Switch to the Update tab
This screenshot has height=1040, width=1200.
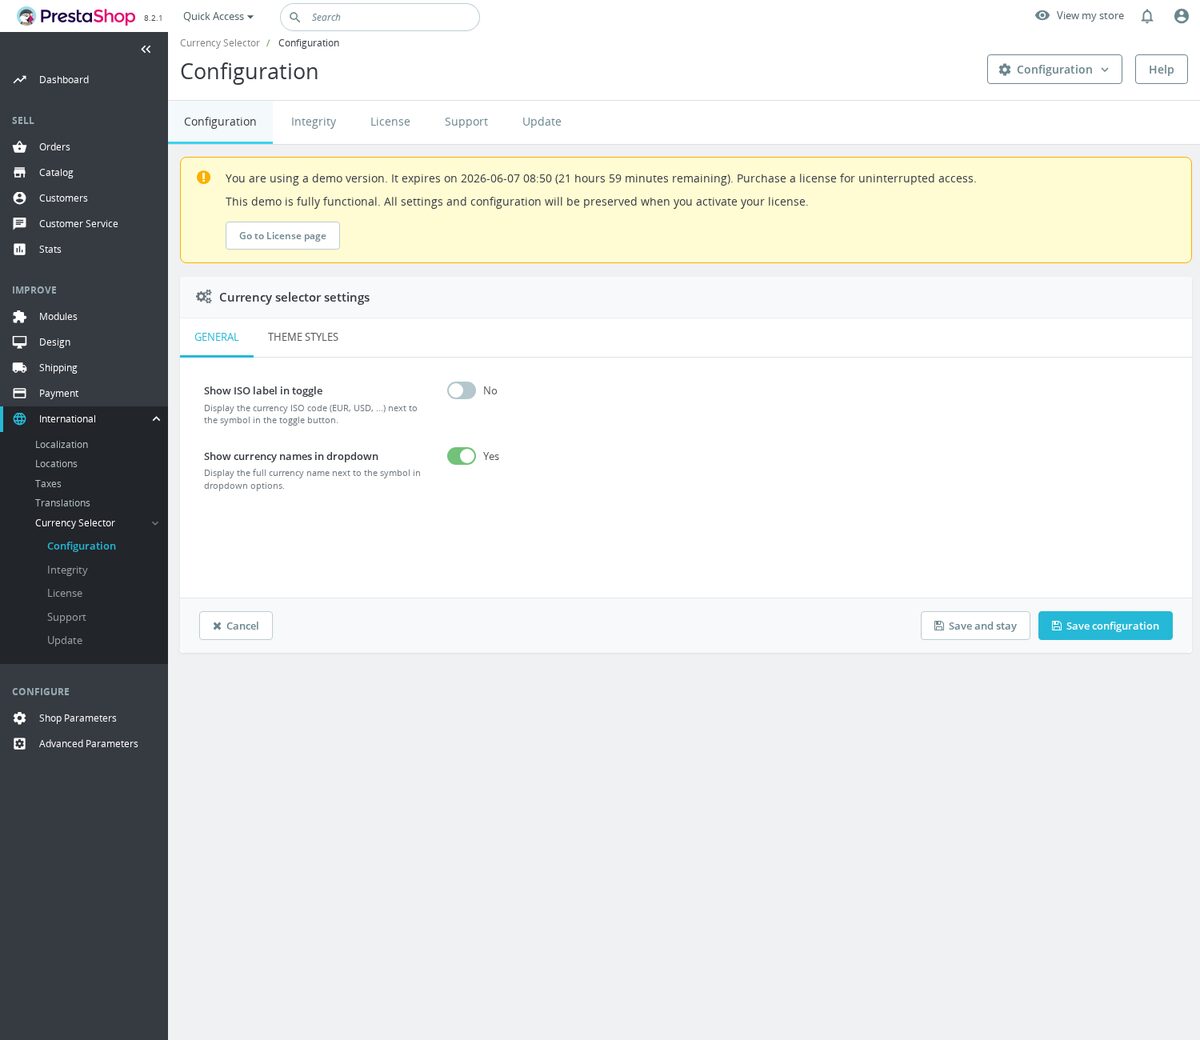(x=542, y=122)
